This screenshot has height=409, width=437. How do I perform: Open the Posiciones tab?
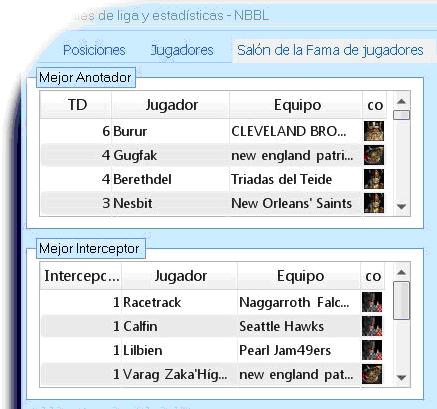(94, 50)
